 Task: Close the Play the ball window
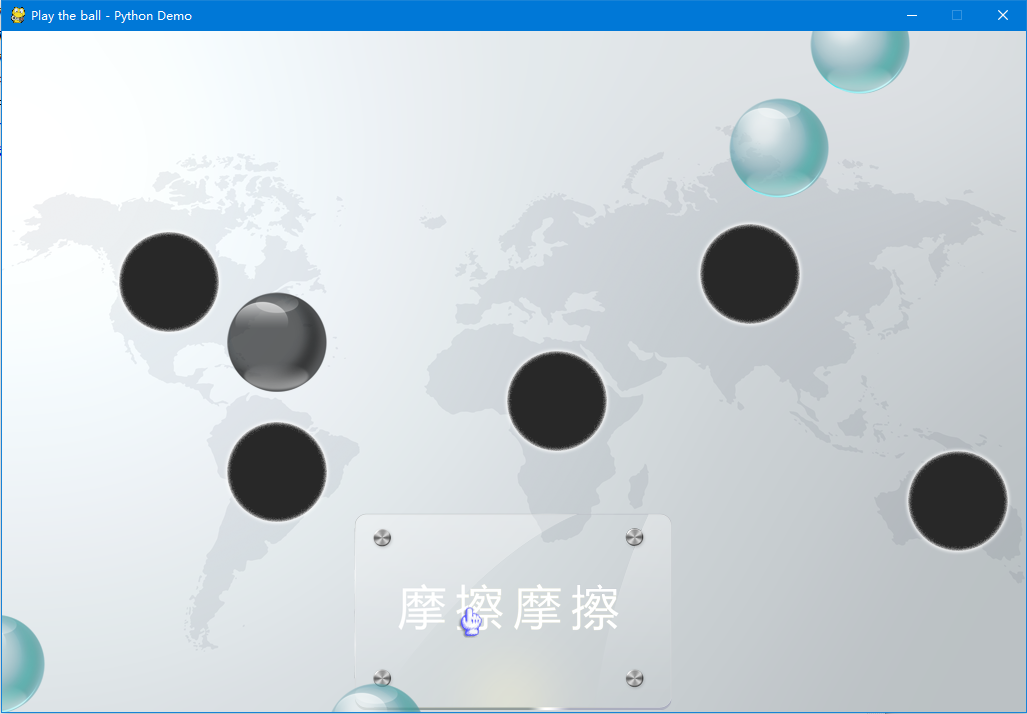pos(1003,15)
